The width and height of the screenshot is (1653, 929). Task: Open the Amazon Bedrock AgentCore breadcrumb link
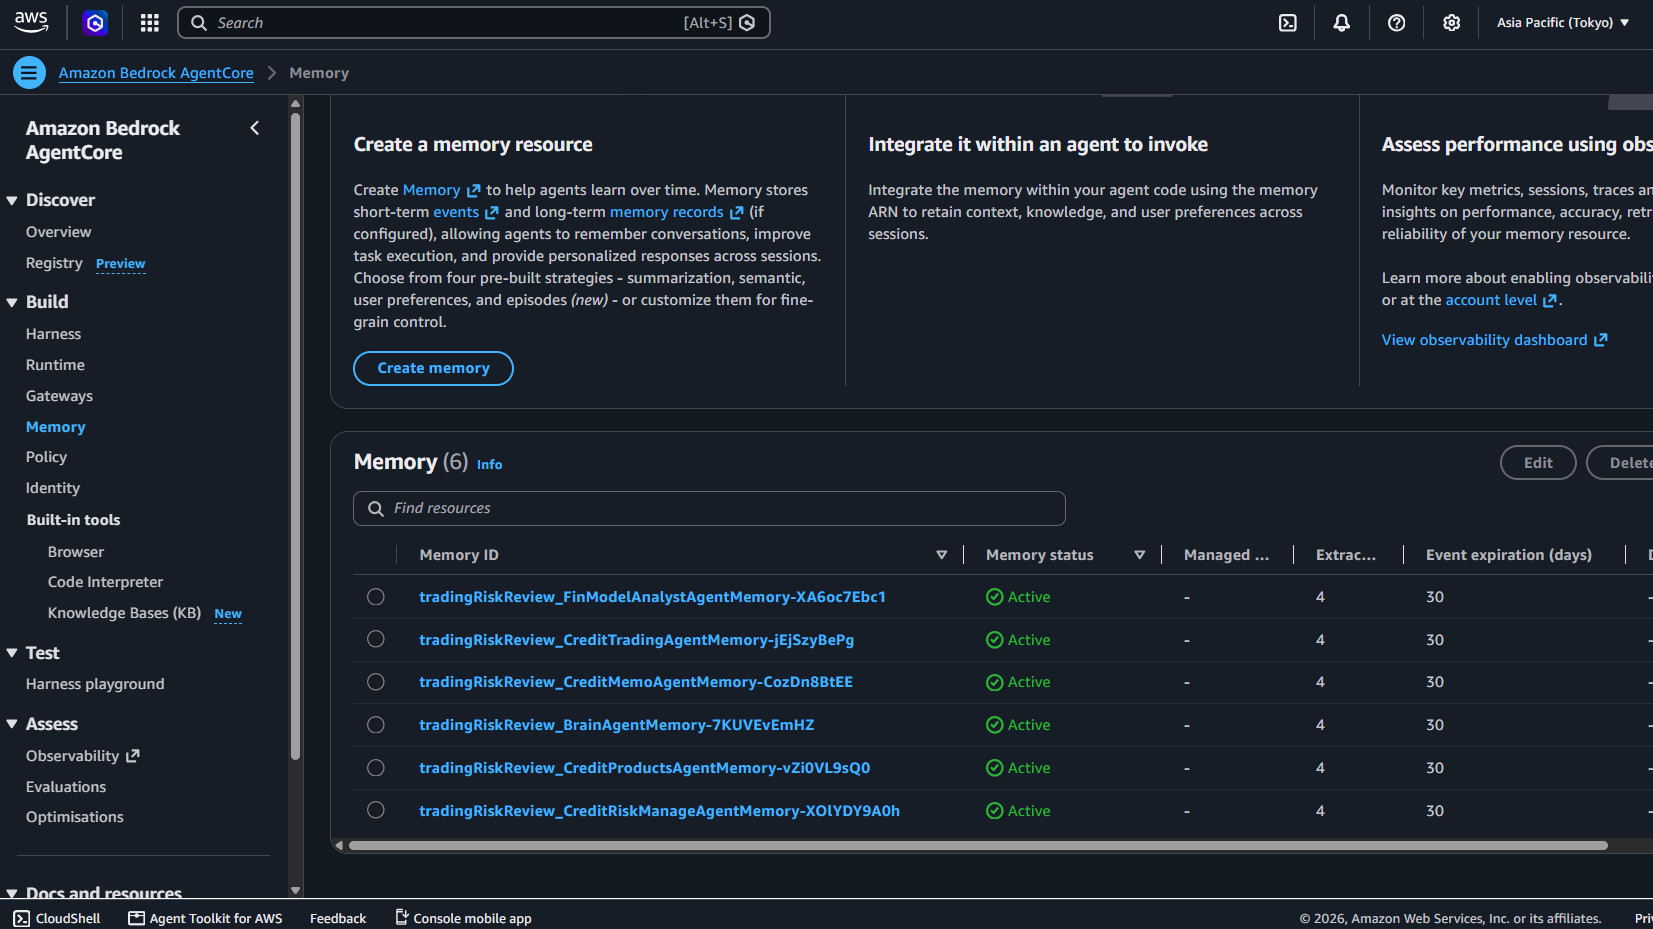pyautogui.click(x=156, y=73)
